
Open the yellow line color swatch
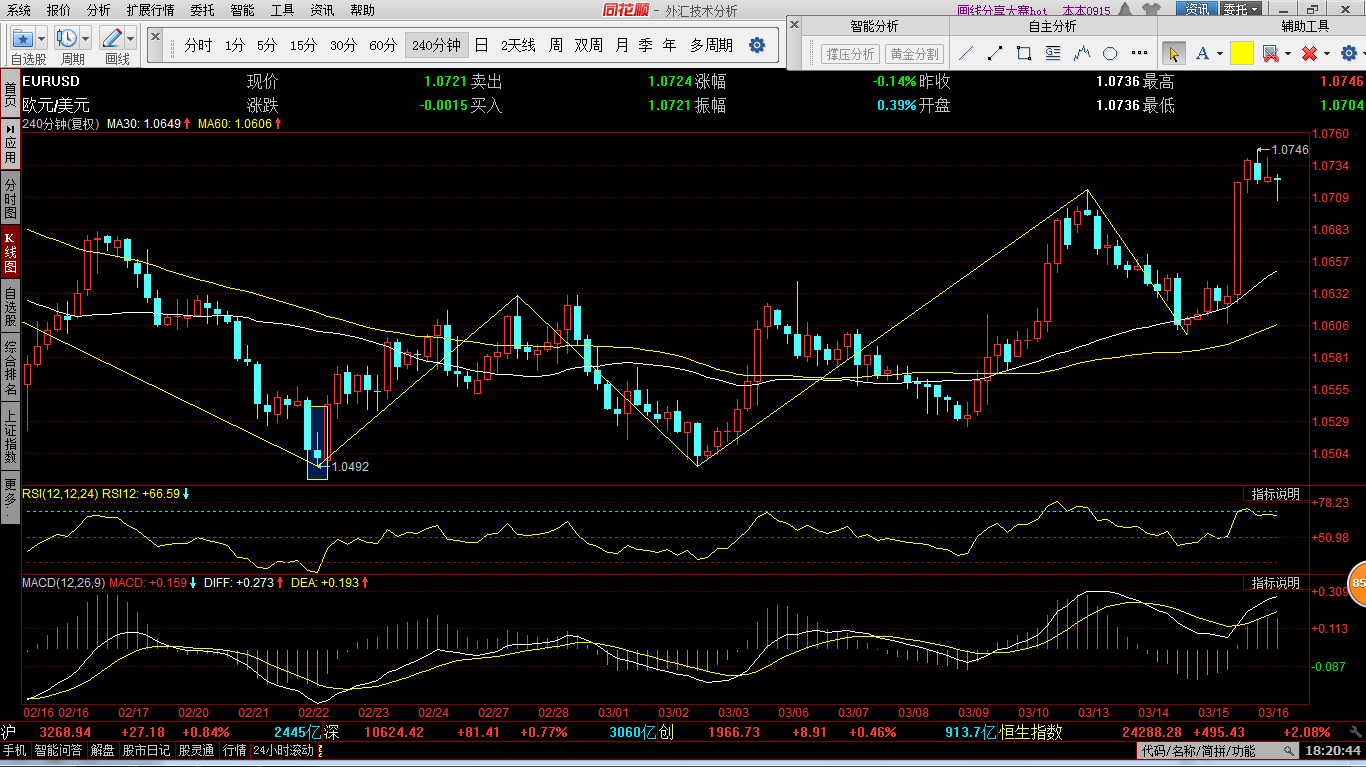coord(1242,53)
